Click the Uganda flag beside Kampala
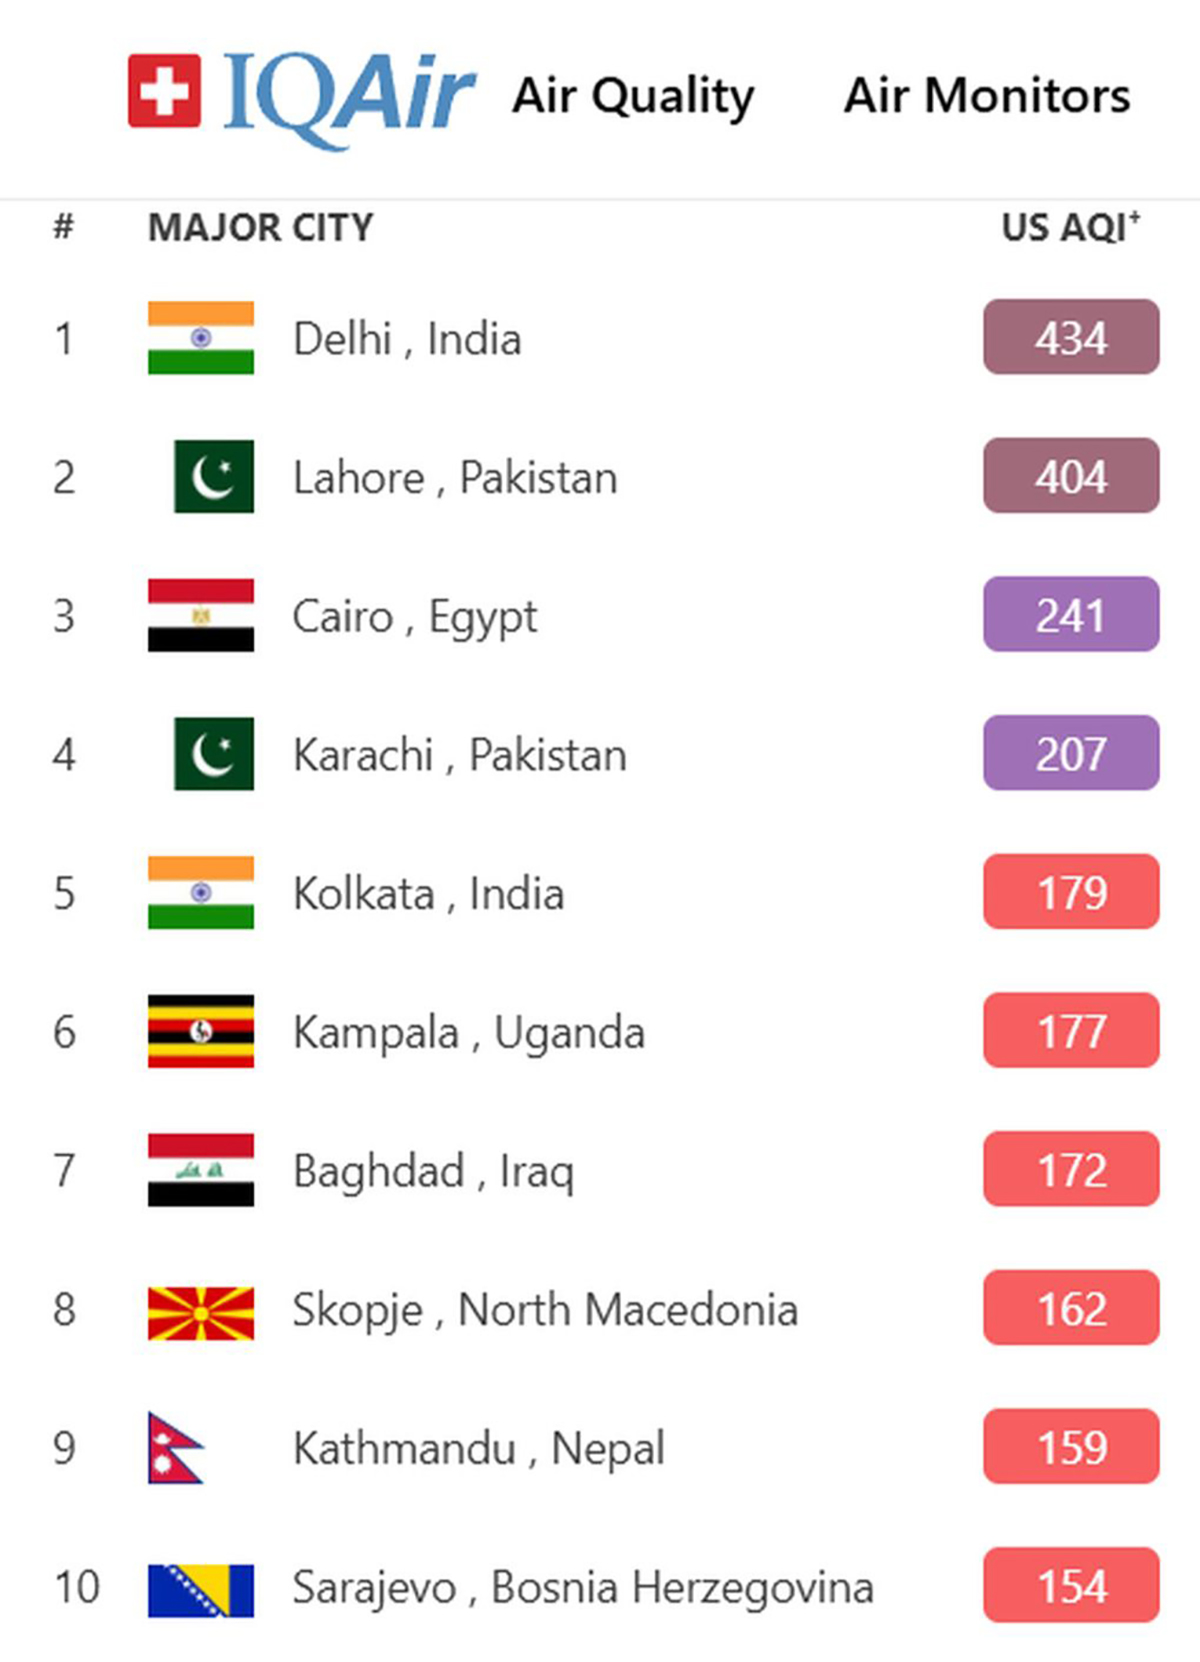This screenshot has height=1662, width=1200. click(x=201, y=1031)
